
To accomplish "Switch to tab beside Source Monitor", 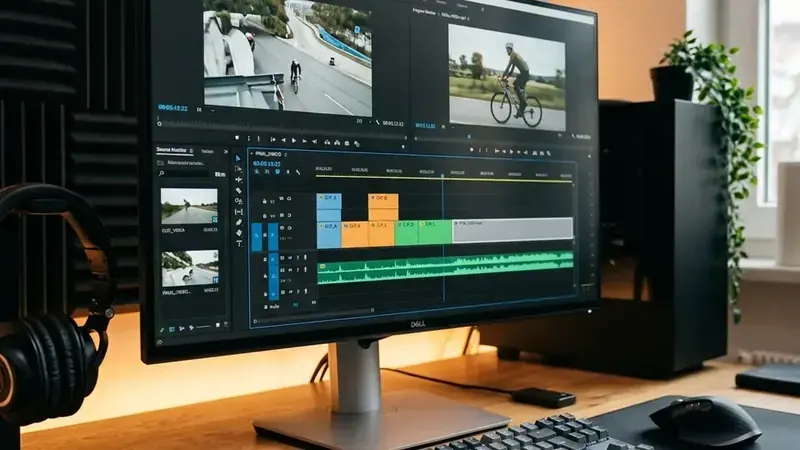I will (207, 151).
